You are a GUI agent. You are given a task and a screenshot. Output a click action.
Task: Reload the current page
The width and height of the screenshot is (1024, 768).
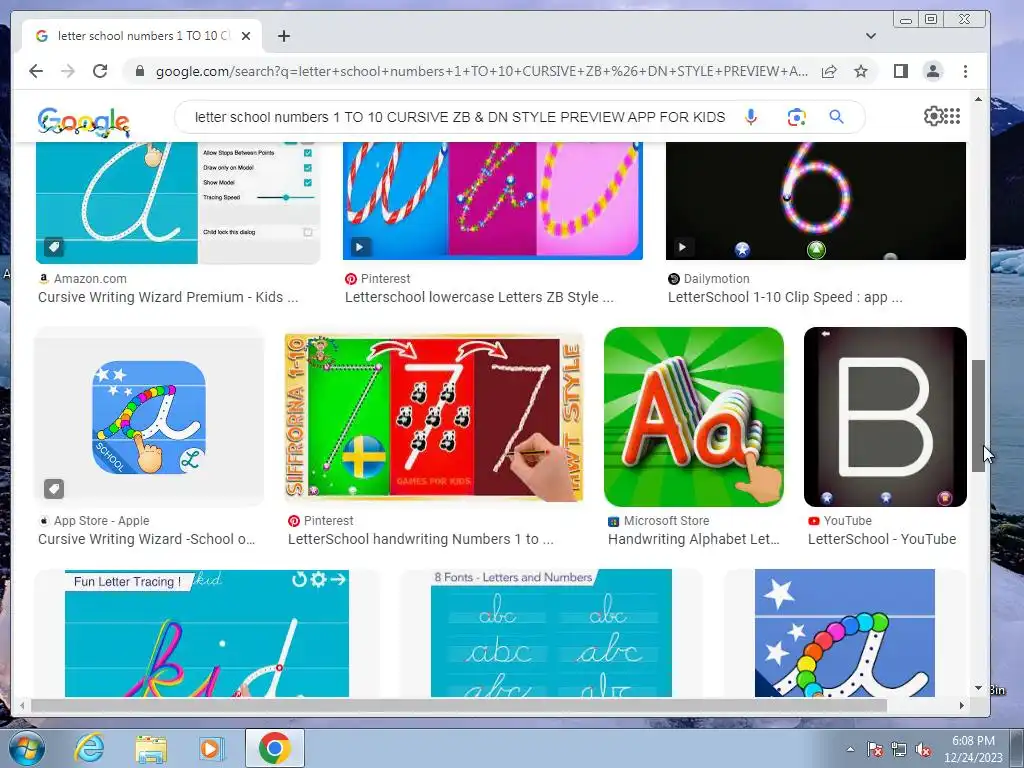tap(100, 71)
